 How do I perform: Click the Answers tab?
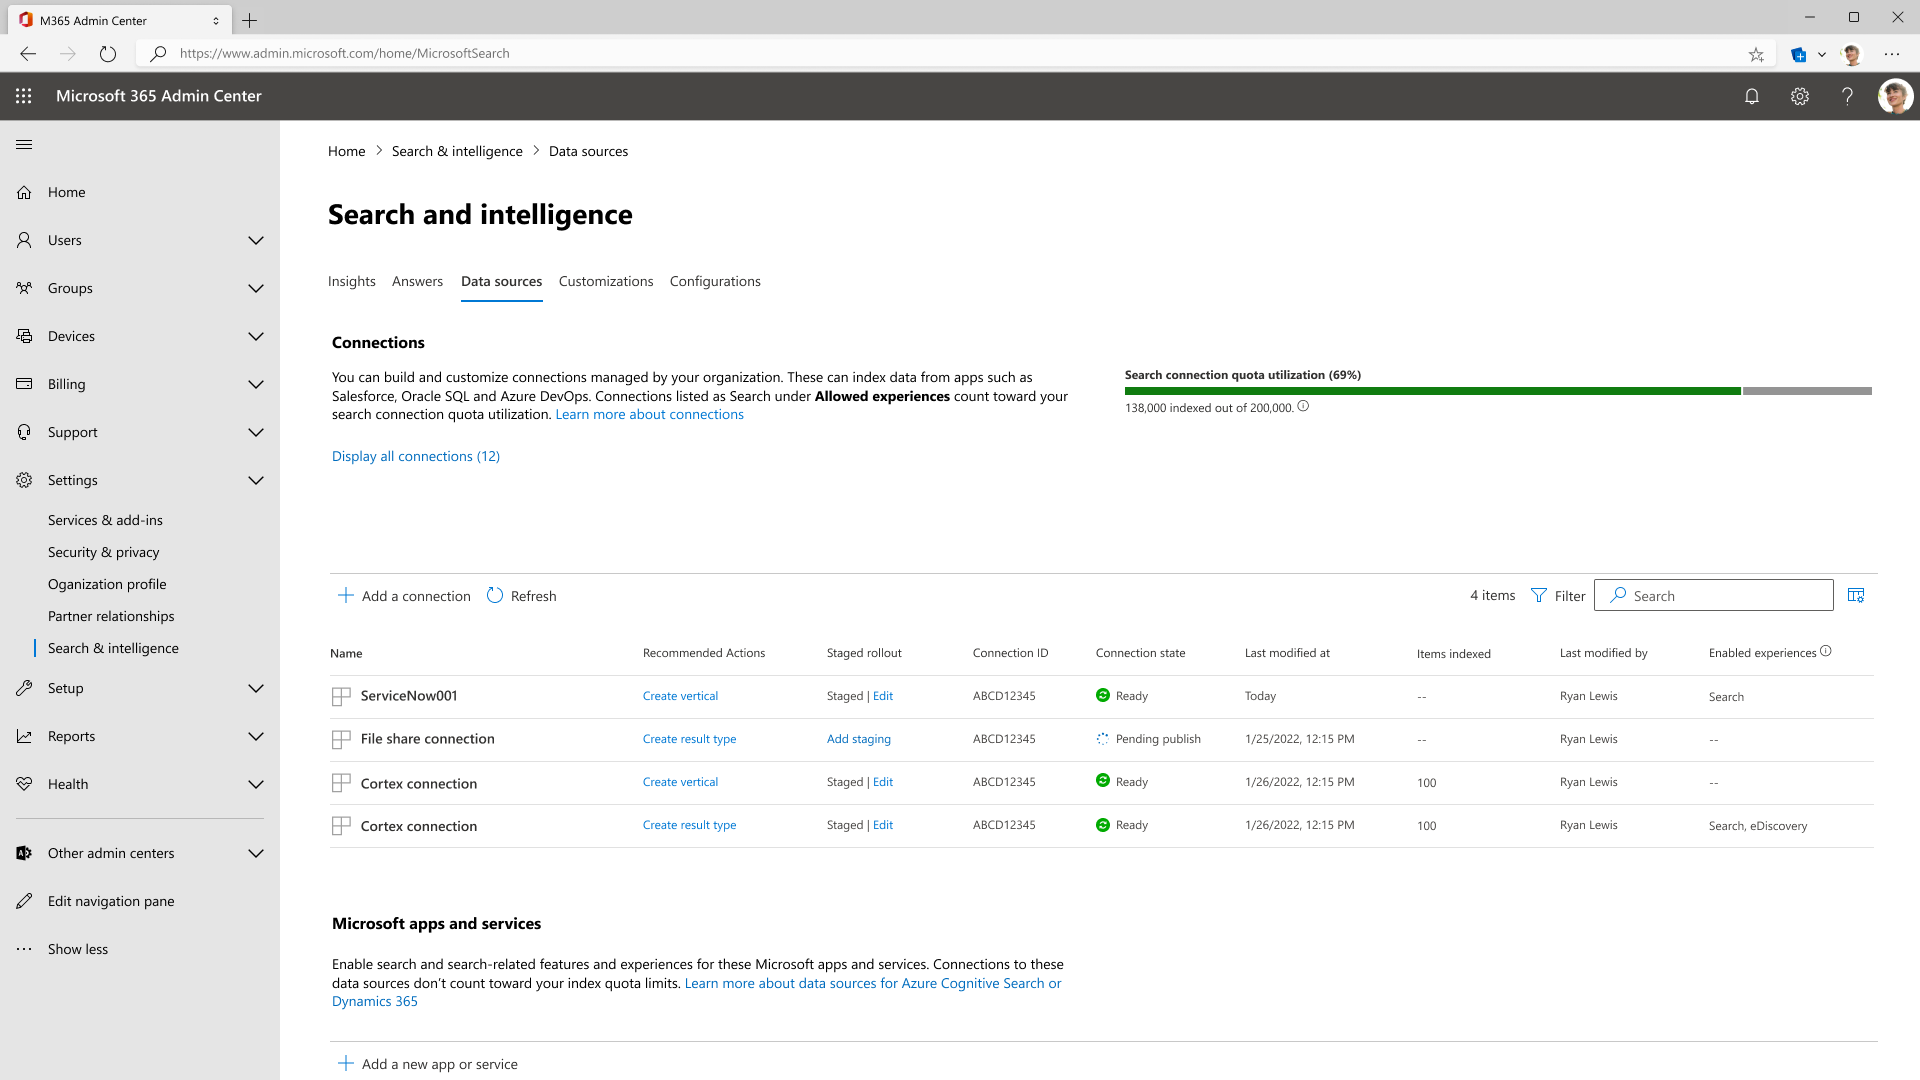417,281
